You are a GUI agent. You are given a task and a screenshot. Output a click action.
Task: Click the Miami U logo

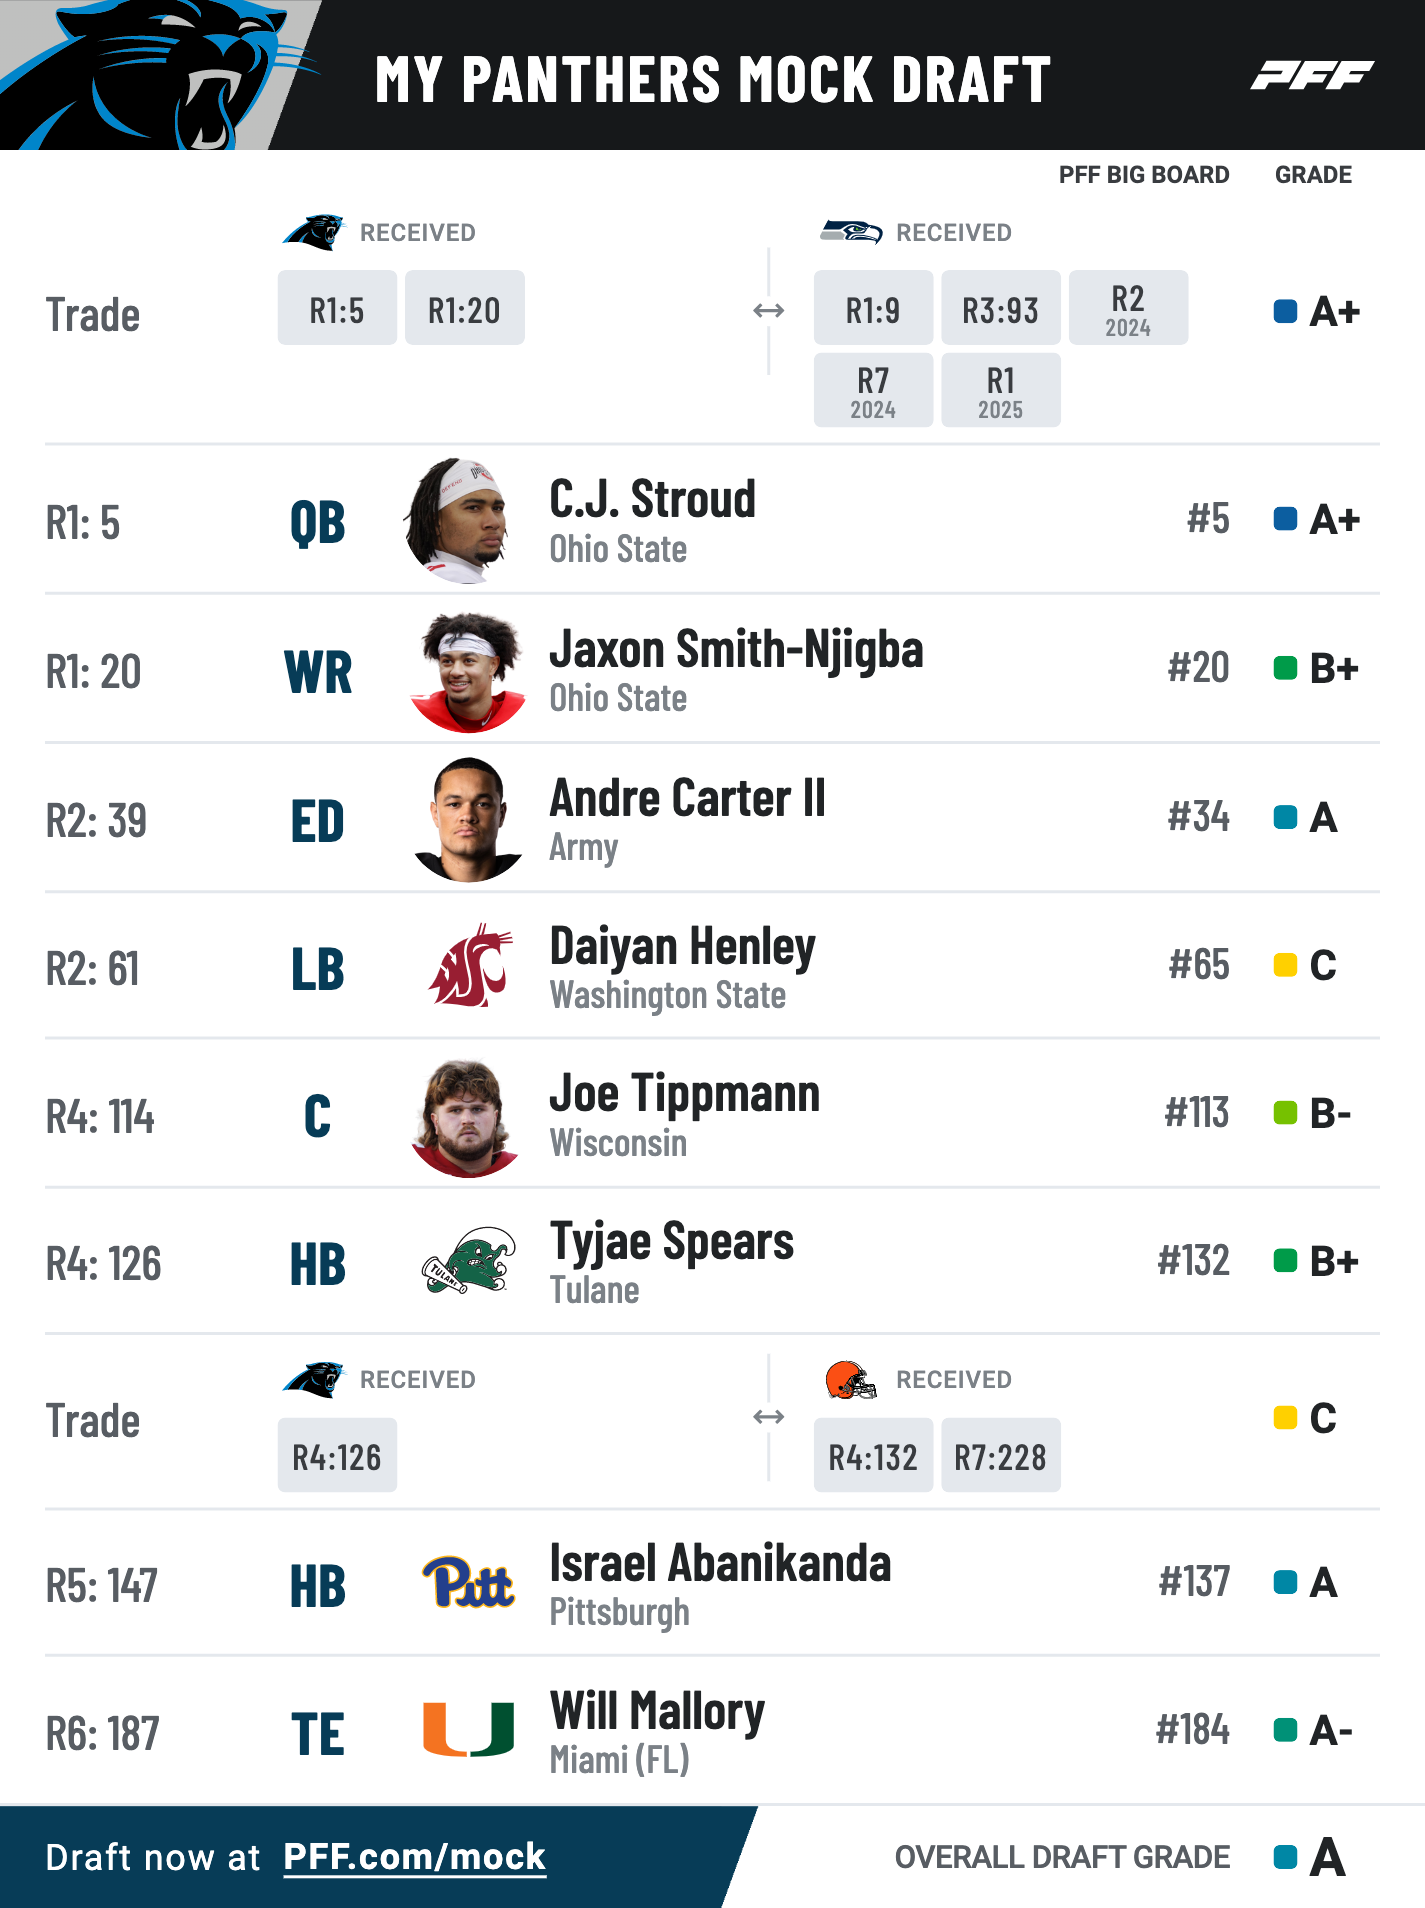point(468,1730)
